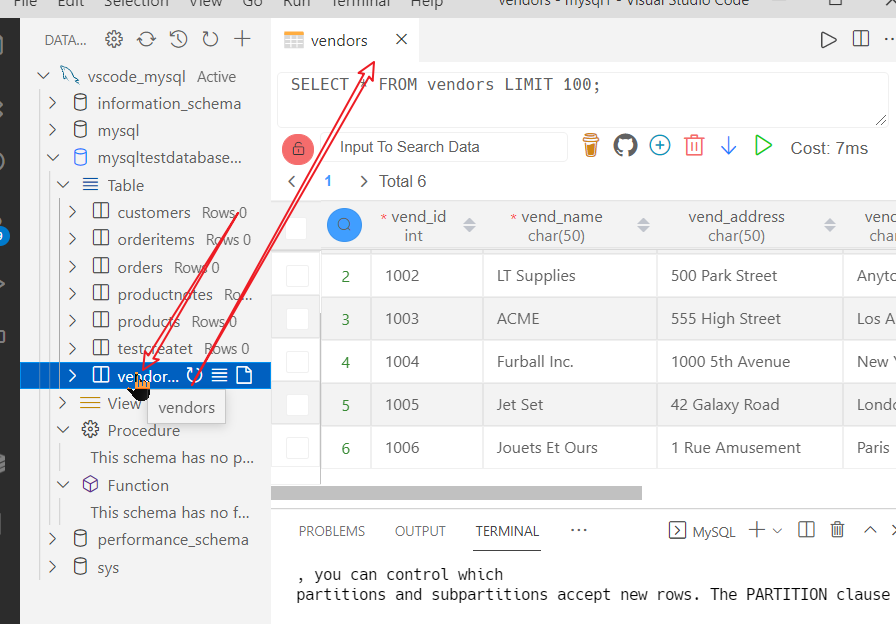Refresh all database connections
This screenshot has width=896, height=624.
click(x=145, y=39)
